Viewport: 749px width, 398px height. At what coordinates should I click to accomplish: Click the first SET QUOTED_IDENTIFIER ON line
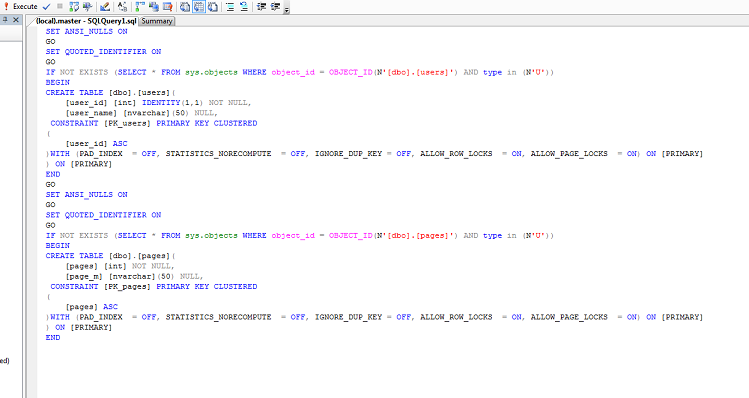[x=103, y=52]
